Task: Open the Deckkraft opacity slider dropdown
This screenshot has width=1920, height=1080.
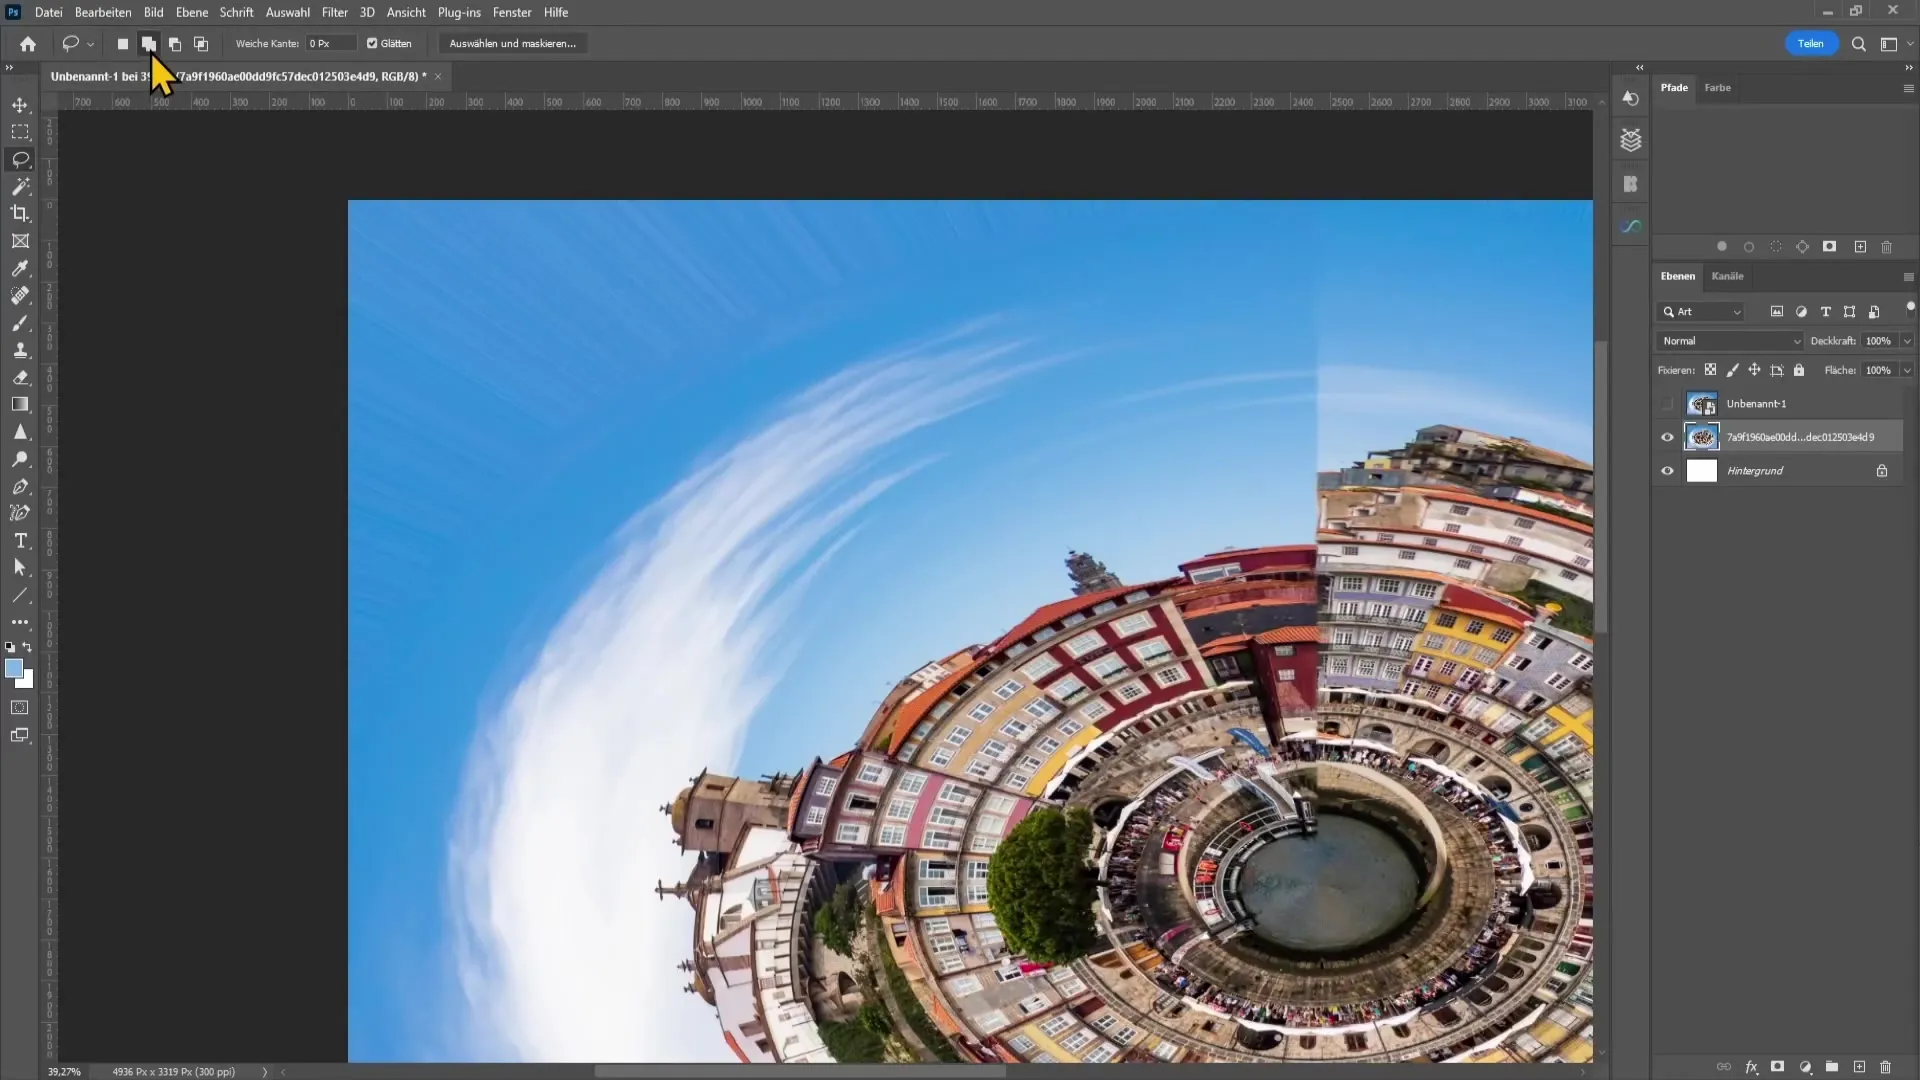Action: [x=1907, y=341]
